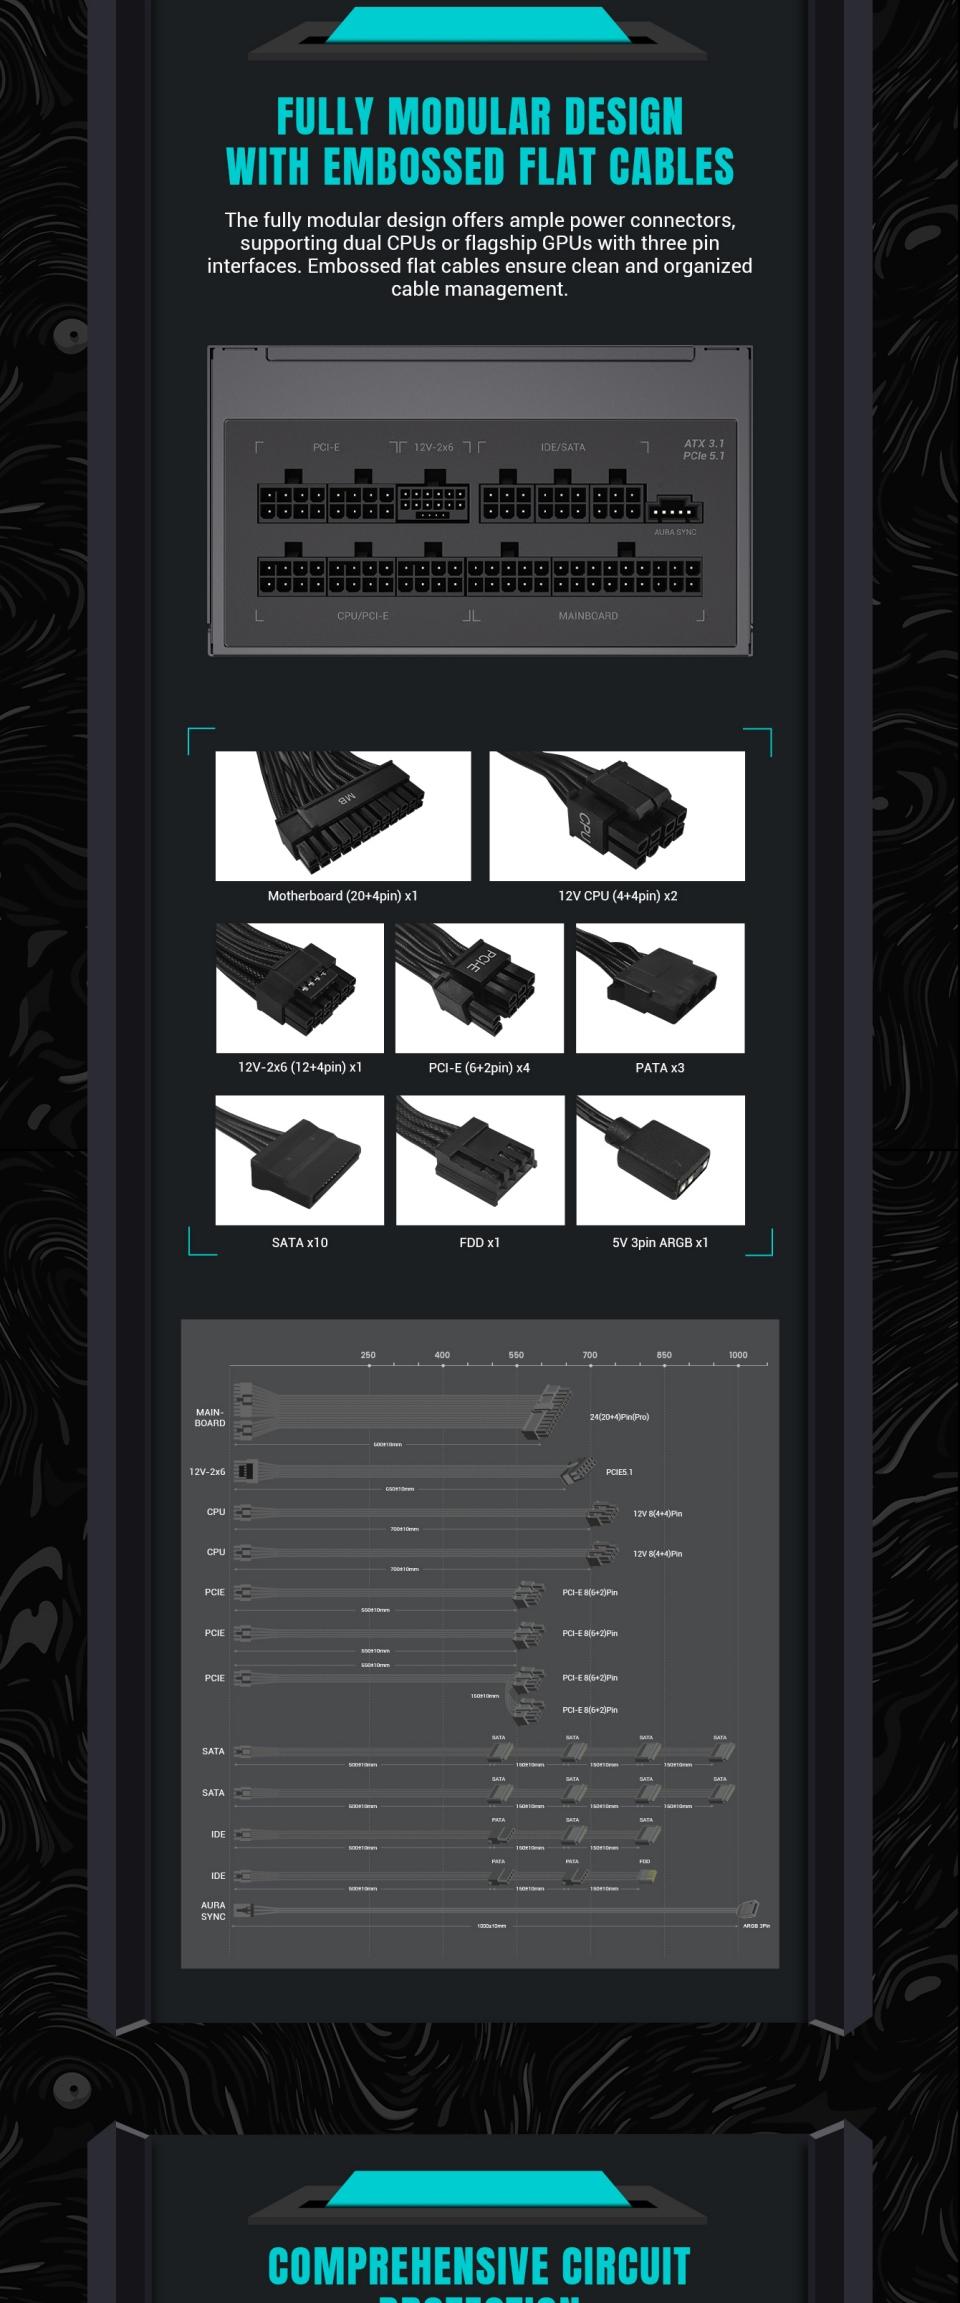Image resolution: width=960 pixels, height=2303 pixels.
Task: Click the AURA SYNC cable row label in the diagram
Action: 213,1911
